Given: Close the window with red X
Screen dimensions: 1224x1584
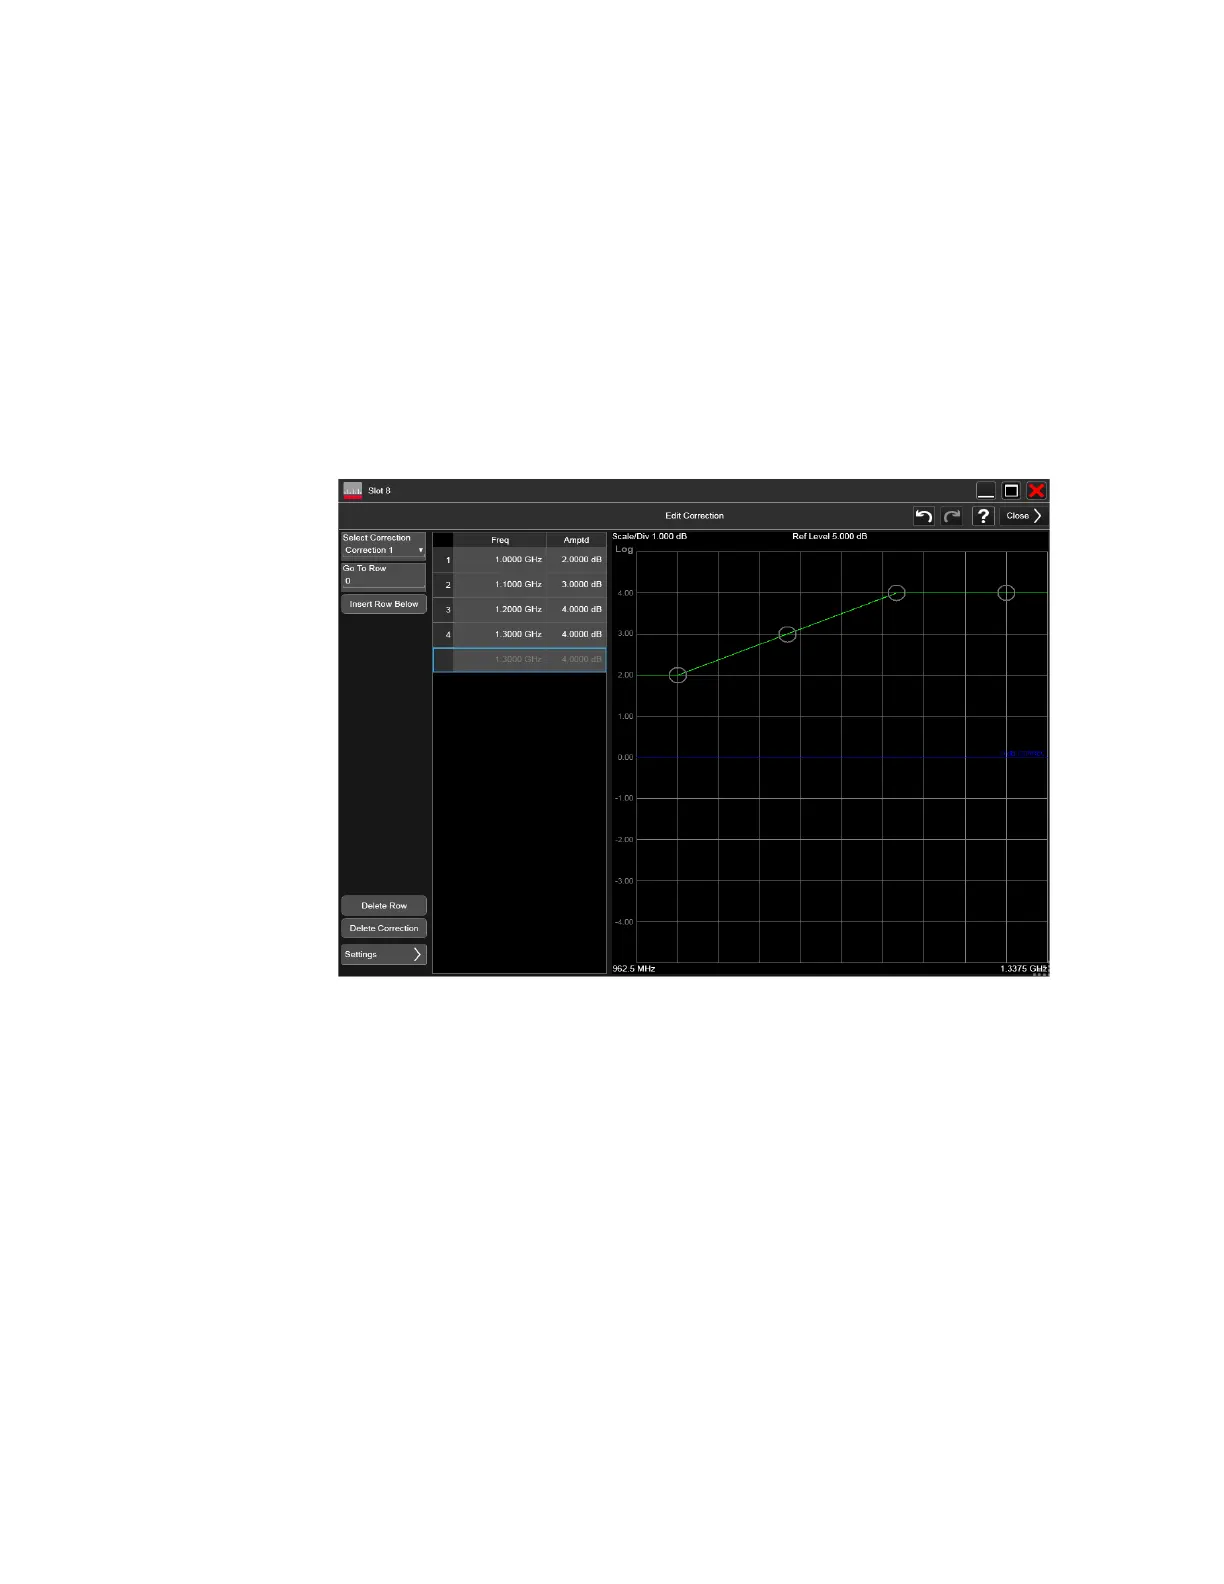Looking at the screenshot, I should [1037, 491].
